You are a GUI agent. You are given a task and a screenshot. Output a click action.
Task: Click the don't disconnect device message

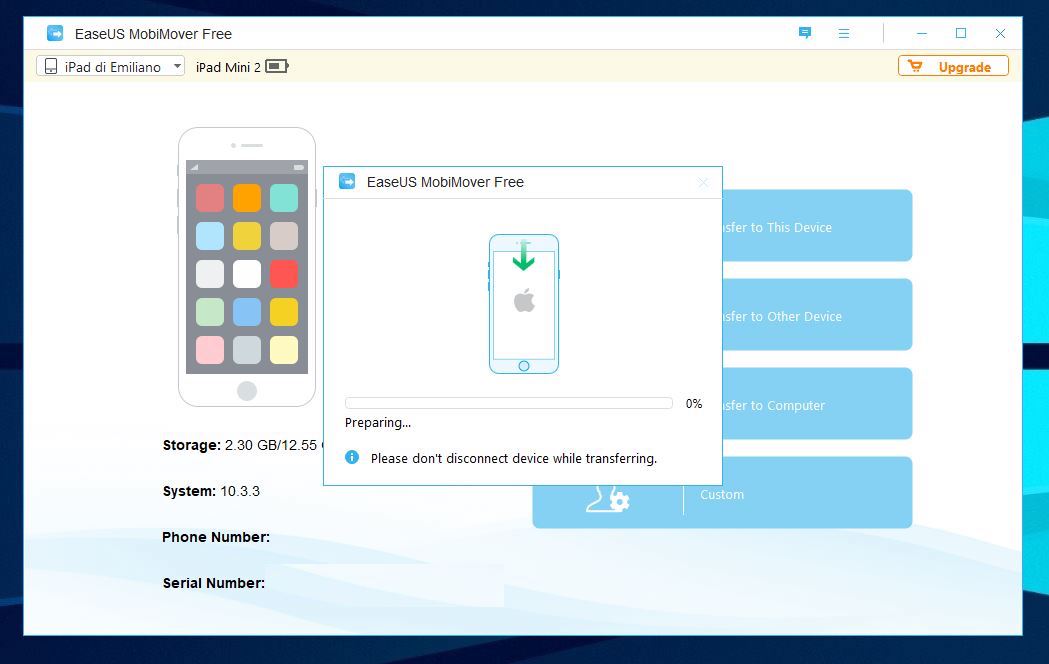514,459
